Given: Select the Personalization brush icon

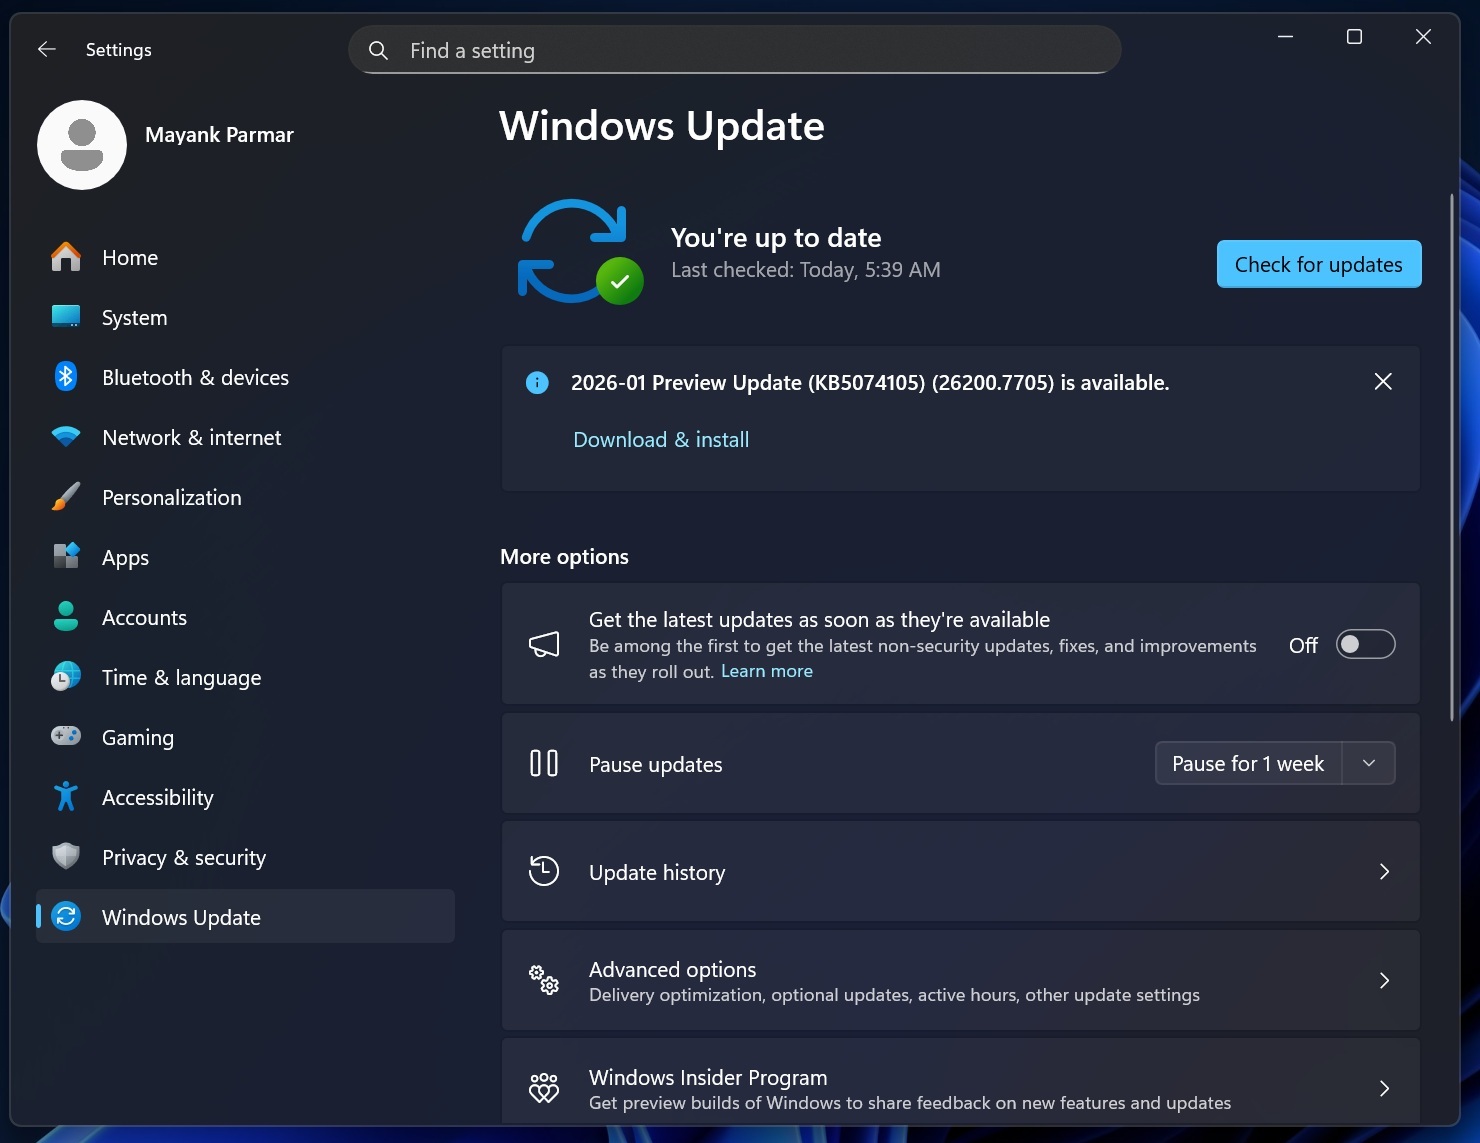Looking at the screenshot, I should point(65,497).
